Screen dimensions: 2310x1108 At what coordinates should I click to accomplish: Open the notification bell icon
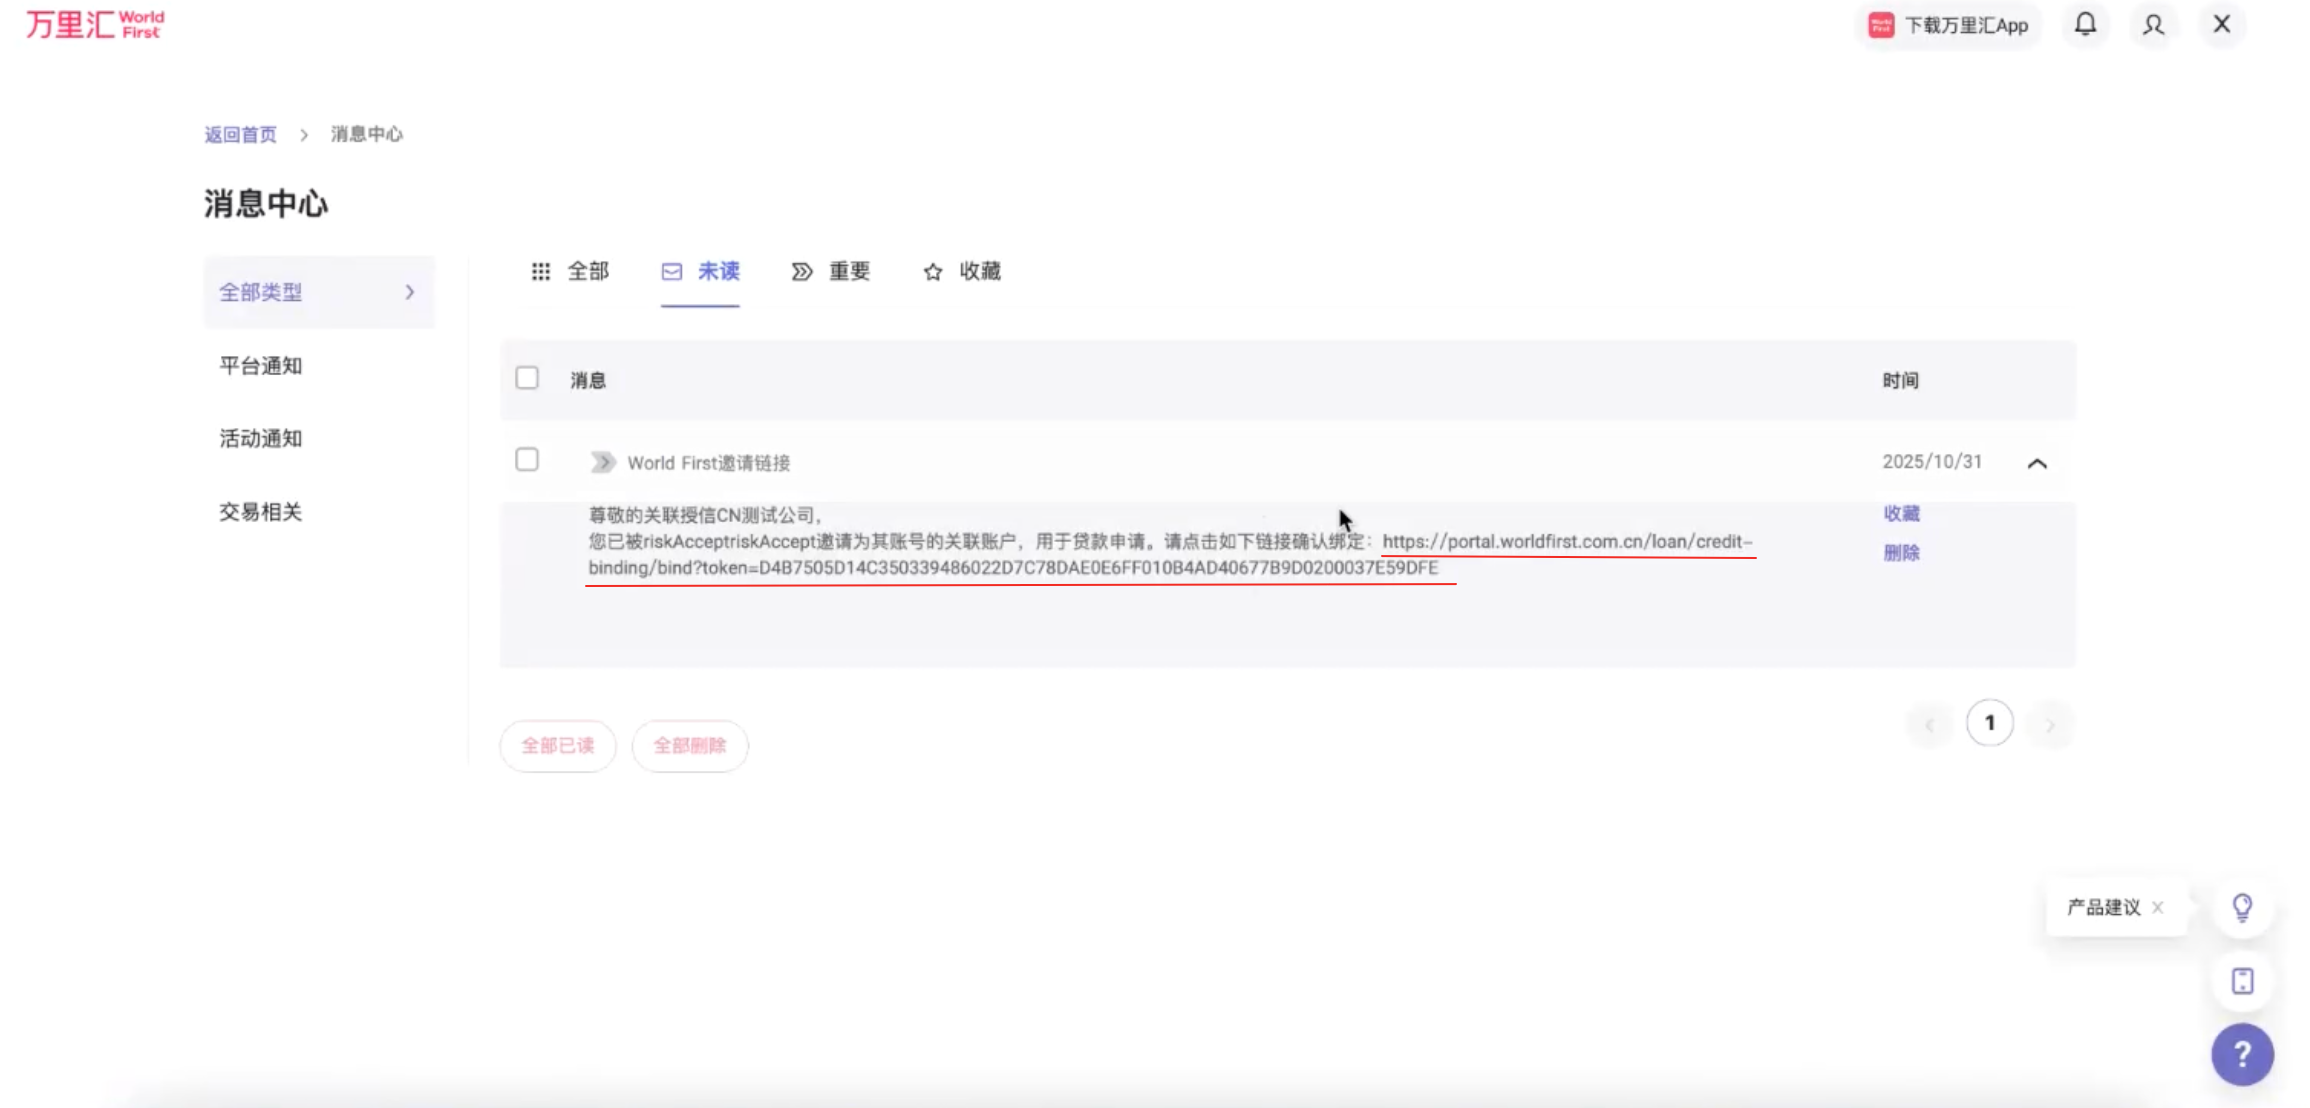pyautogui.click(x=2085, y=24)
